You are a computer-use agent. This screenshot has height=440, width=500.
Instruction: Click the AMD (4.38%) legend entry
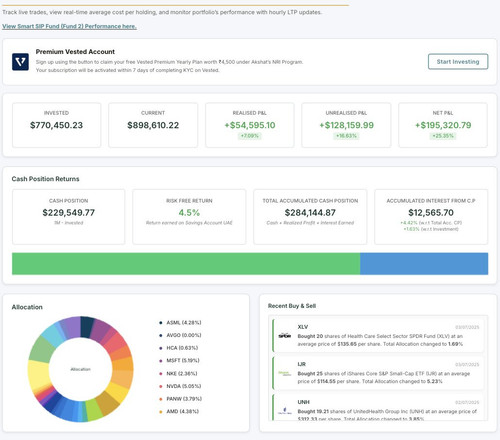[x=179, y=412]
